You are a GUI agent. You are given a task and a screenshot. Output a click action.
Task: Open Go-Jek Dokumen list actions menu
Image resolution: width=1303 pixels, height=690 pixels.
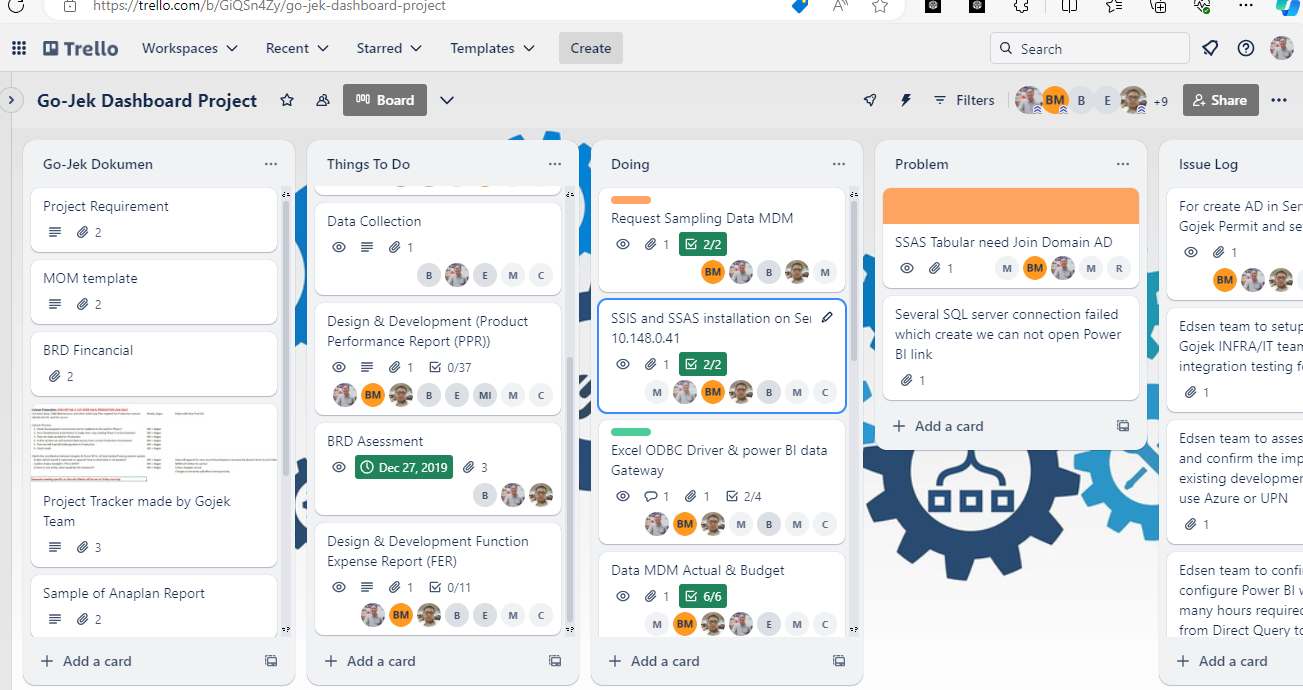click(x=271, y=164)
